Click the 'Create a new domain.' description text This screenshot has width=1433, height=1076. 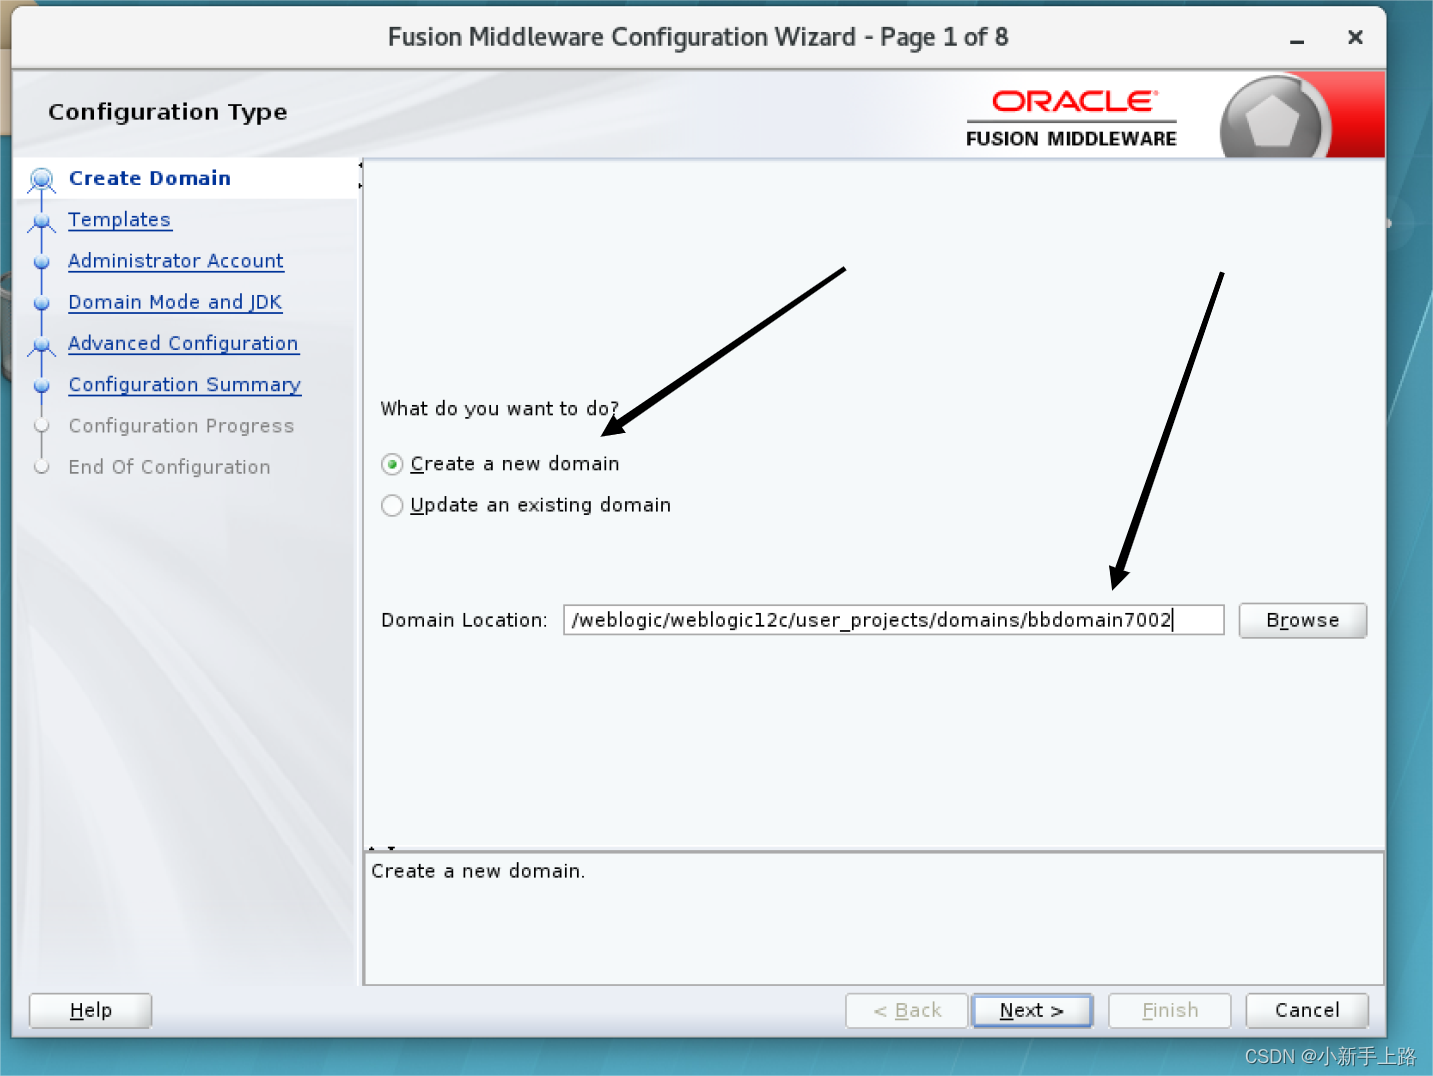pyautogui.click(x=478, y=871)
